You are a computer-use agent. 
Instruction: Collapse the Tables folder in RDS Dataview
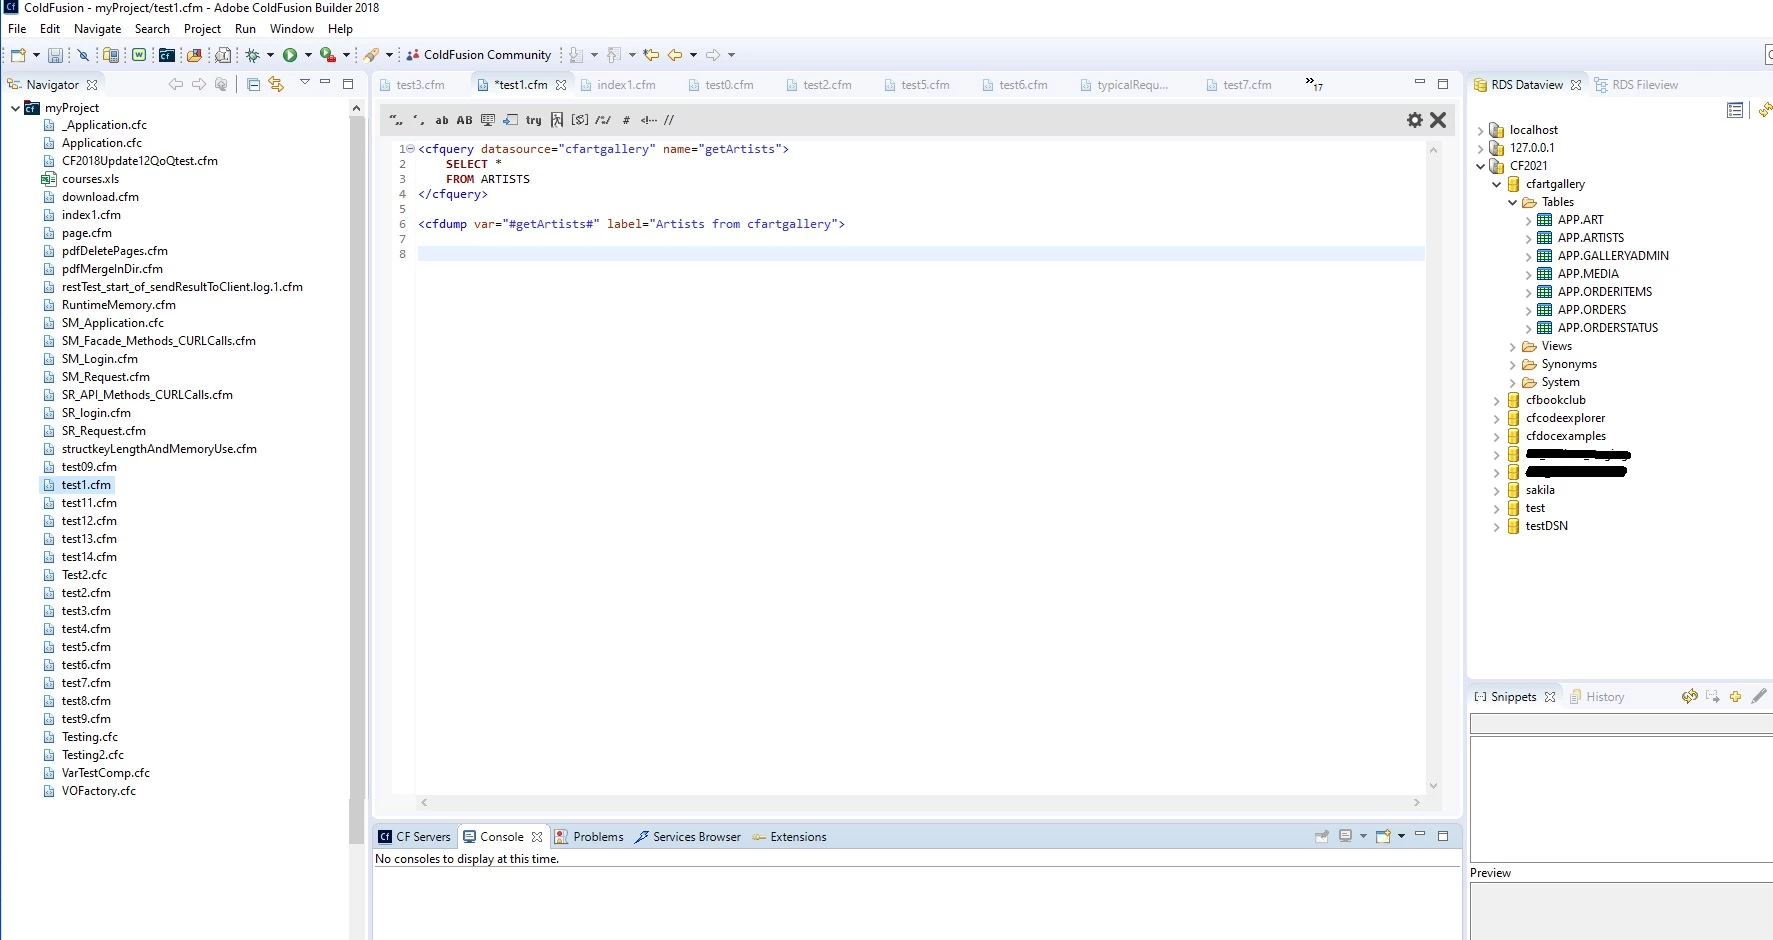(1513, 203)
